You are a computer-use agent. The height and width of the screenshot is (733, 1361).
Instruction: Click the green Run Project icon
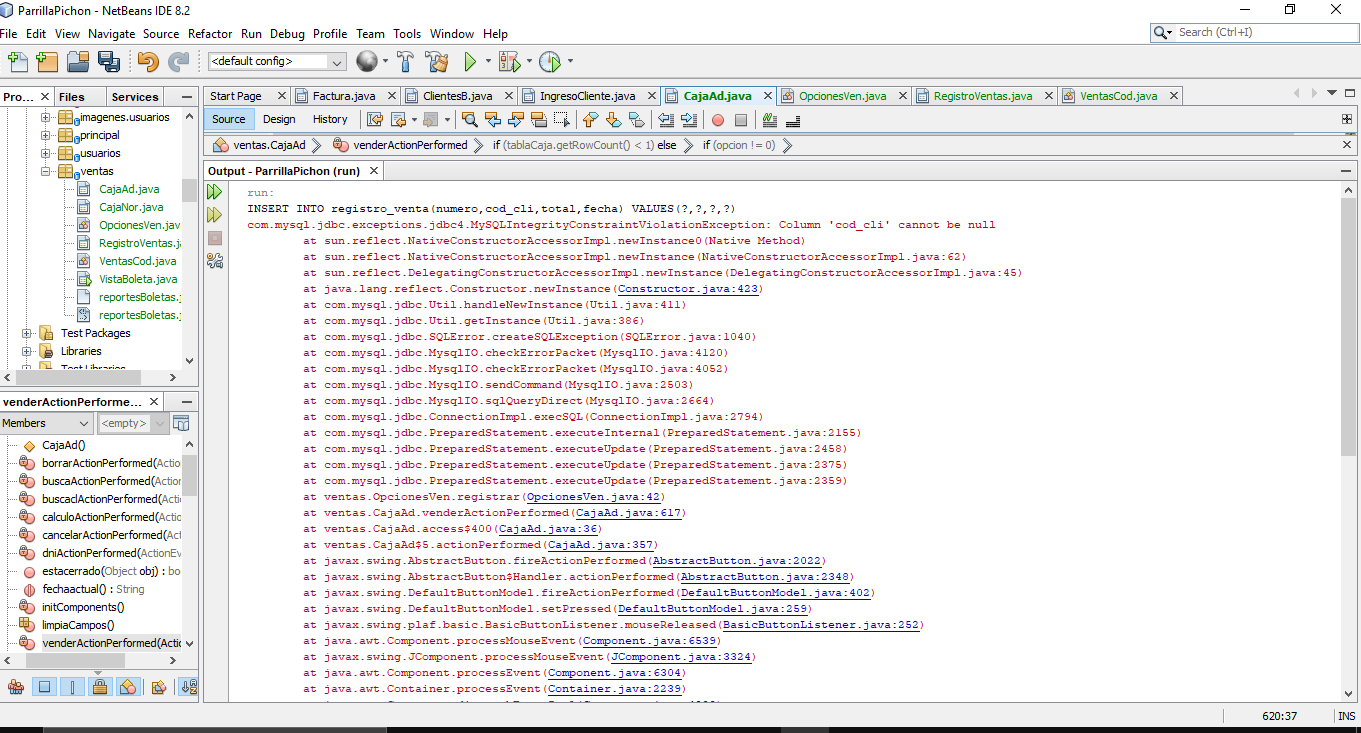click(470, 62)
